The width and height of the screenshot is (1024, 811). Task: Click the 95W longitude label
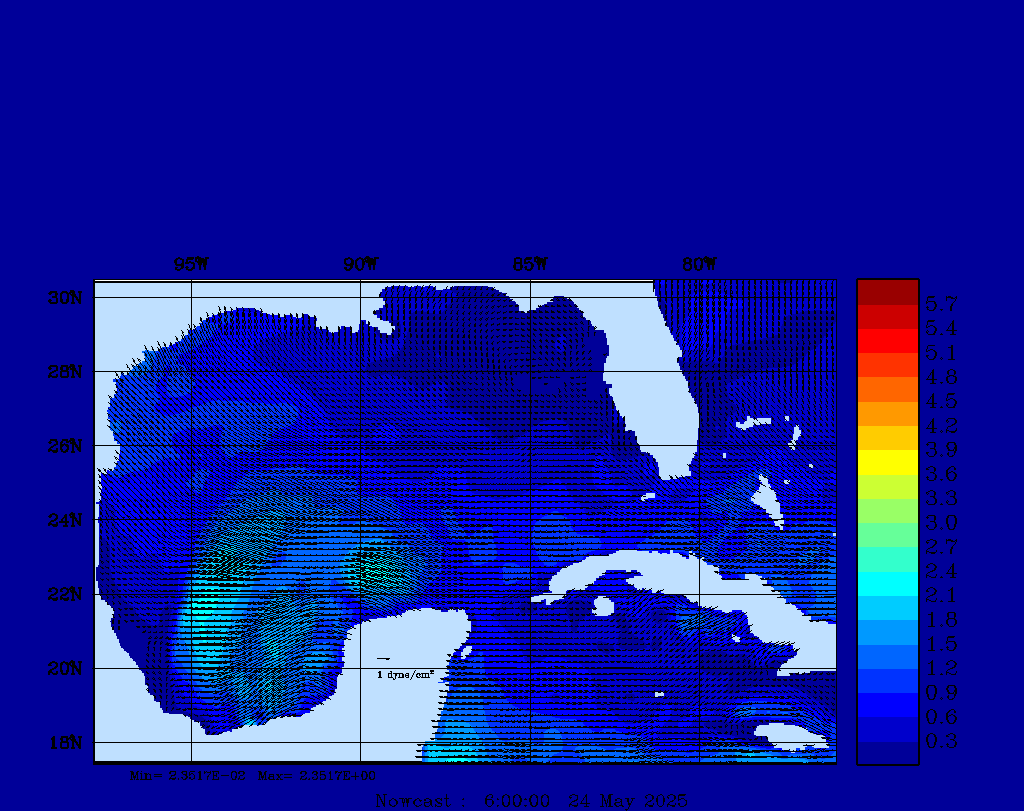[x=191, y=265]
